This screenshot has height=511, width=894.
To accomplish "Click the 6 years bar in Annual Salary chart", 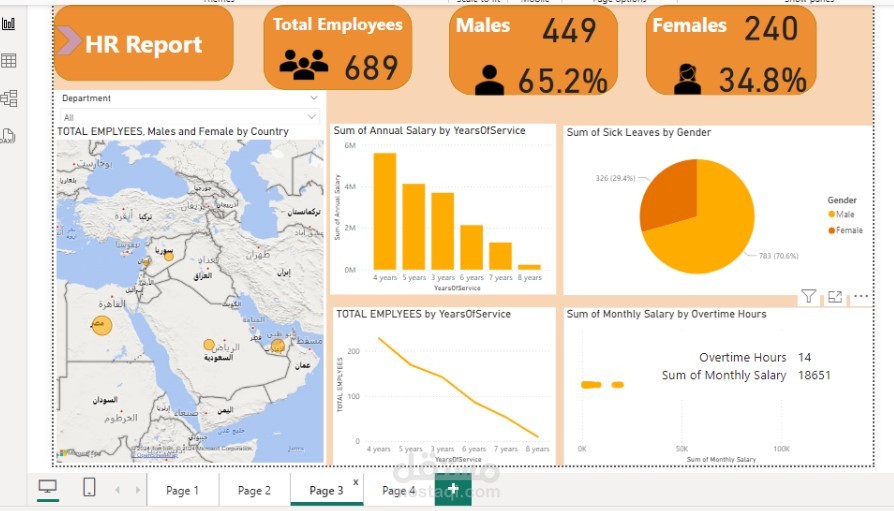I will (x=472, y=248).
